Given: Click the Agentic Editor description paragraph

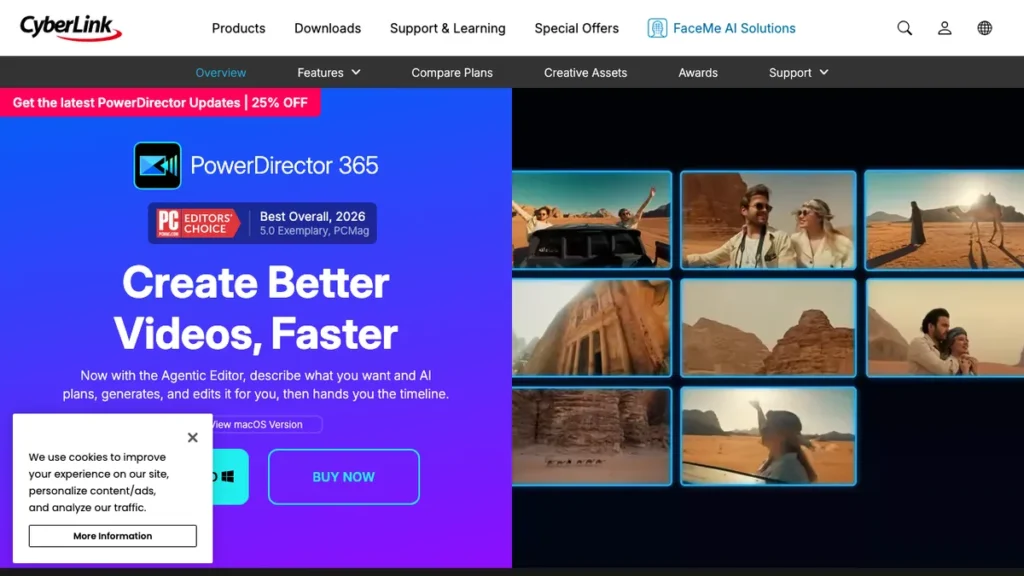Looking at the screenshot, I should (x=256, y=385).
